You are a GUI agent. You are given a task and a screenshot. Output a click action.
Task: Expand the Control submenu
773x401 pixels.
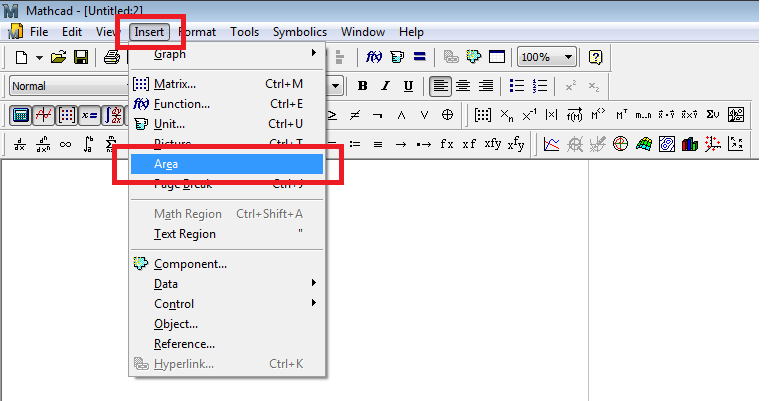tap(227, 304)
